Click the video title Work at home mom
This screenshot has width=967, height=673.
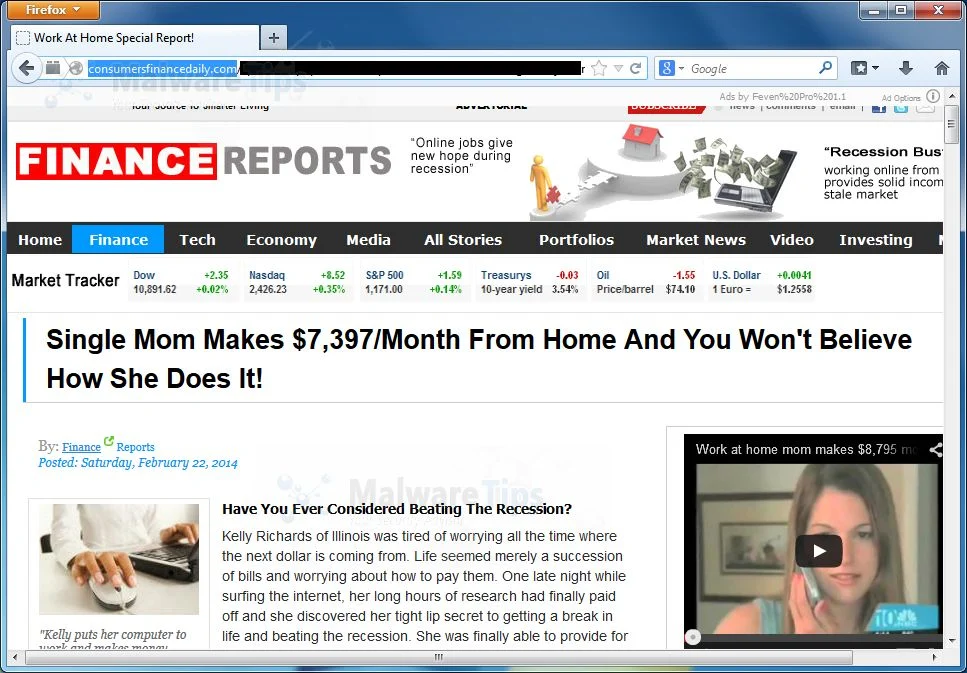805,450
